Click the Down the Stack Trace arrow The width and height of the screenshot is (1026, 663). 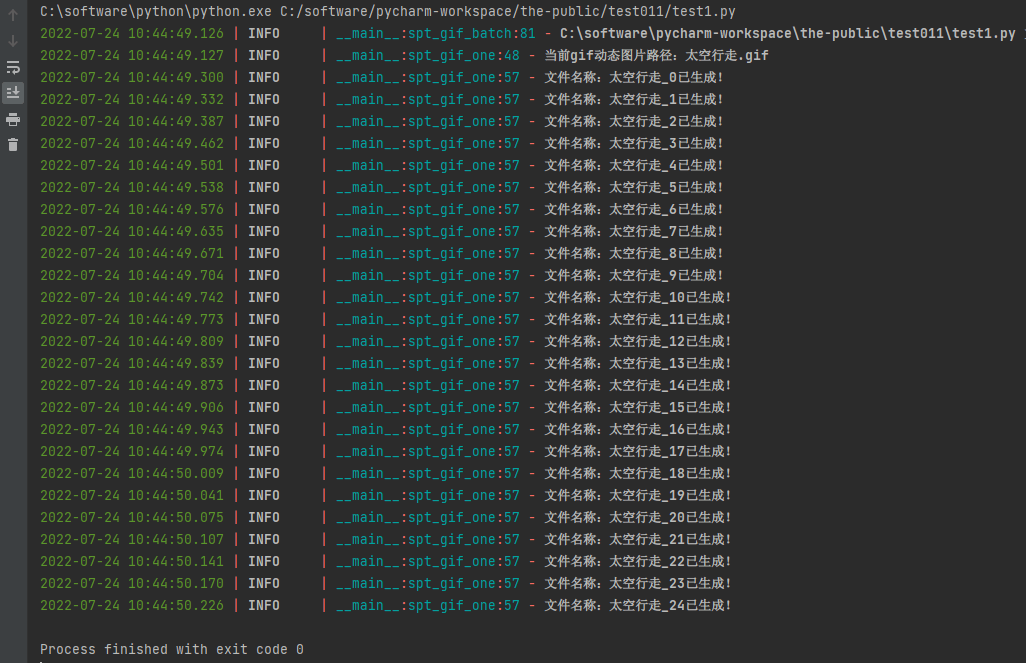point(13,41)
